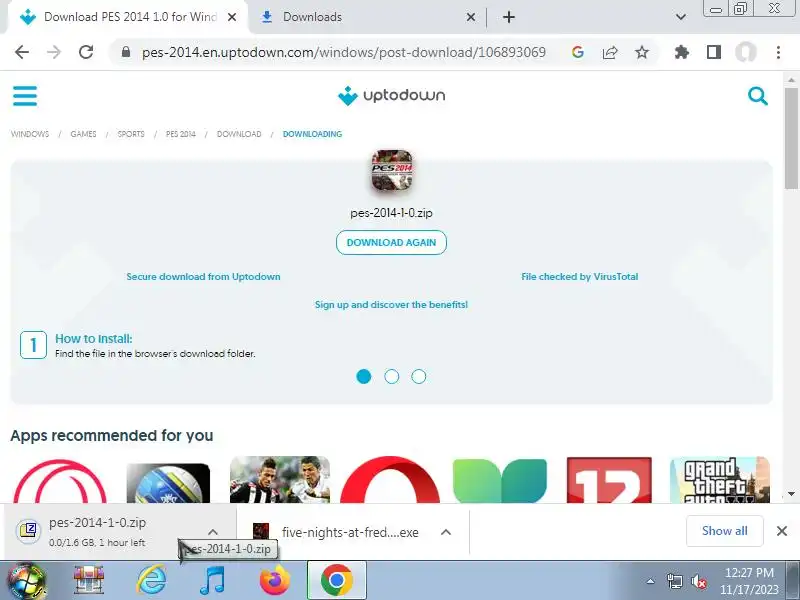The height and width of the screenshot is (600, 800).
Task: Go to WINDOWS breadcrumb
Action: (x=30, y=134)
